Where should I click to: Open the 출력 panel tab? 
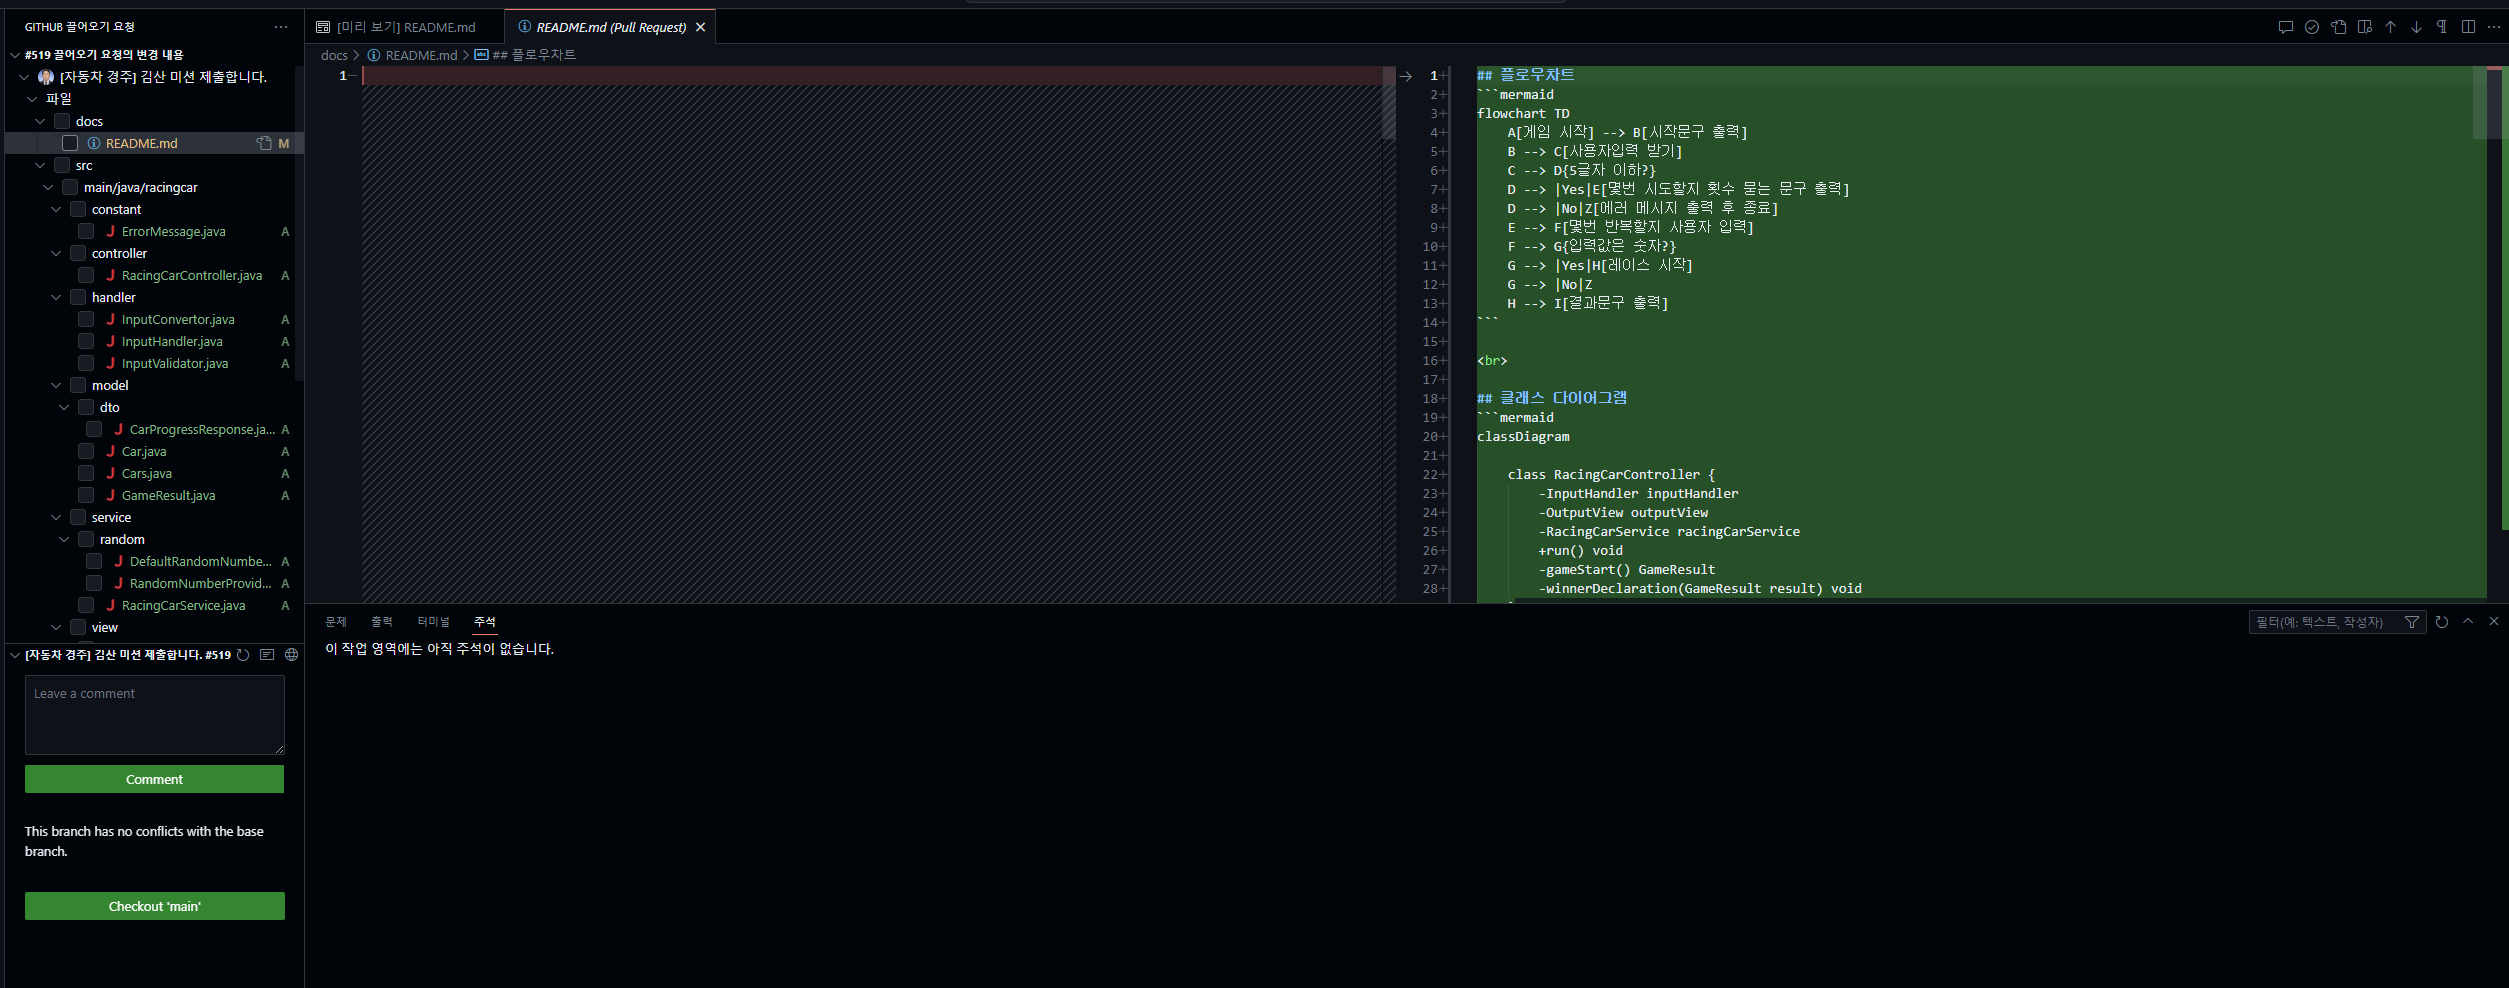pyautogui.click(x=382, y=622)
